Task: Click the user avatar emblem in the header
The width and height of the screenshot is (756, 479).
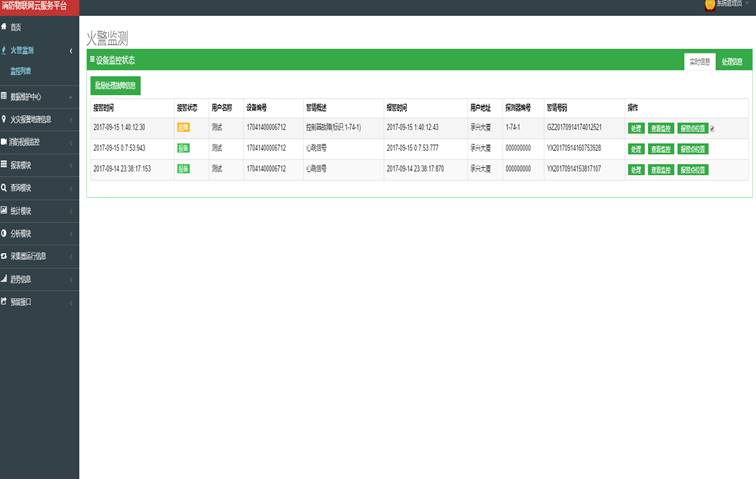Action: coord(710,5)
